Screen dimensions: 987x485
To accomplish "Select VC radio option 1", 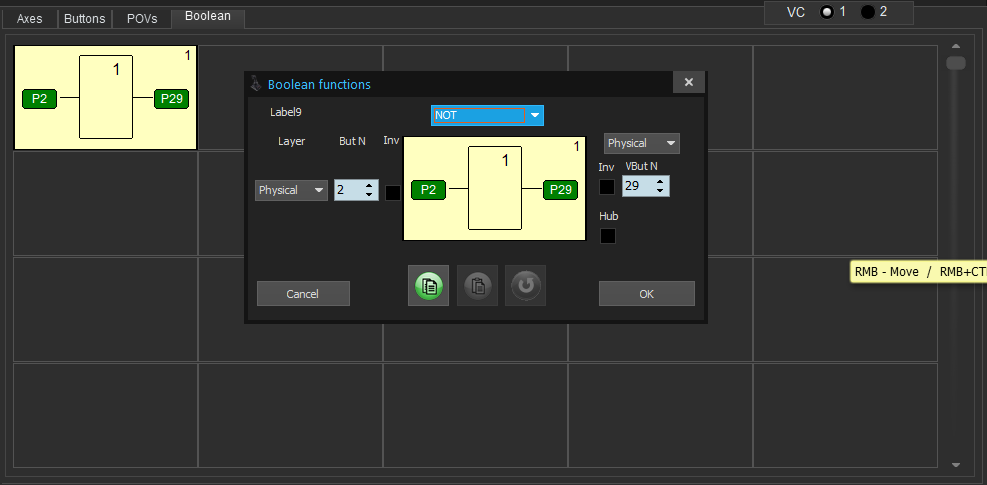I will 826,12.
